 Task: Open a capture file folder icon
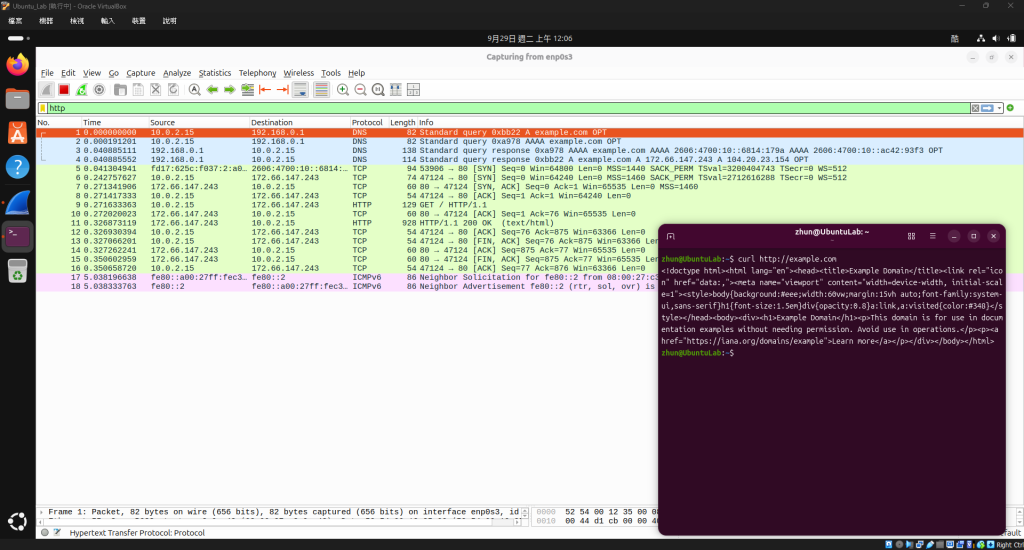click(120, 89)
